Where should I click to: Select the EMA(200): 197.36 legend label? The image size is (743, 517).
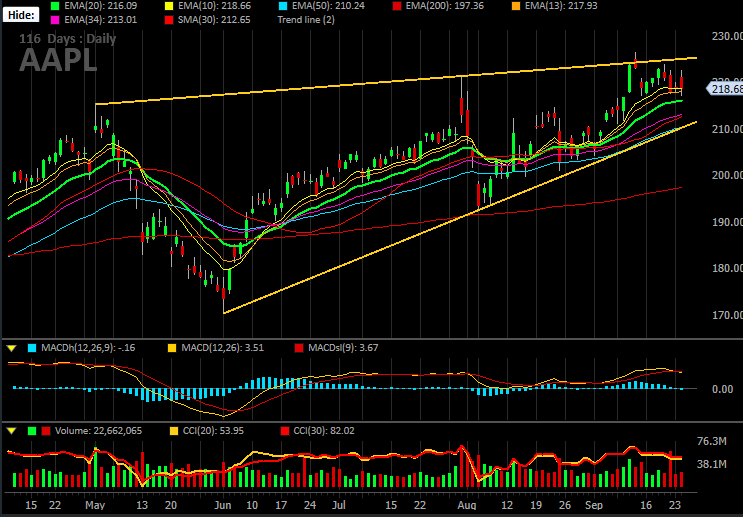444,6
